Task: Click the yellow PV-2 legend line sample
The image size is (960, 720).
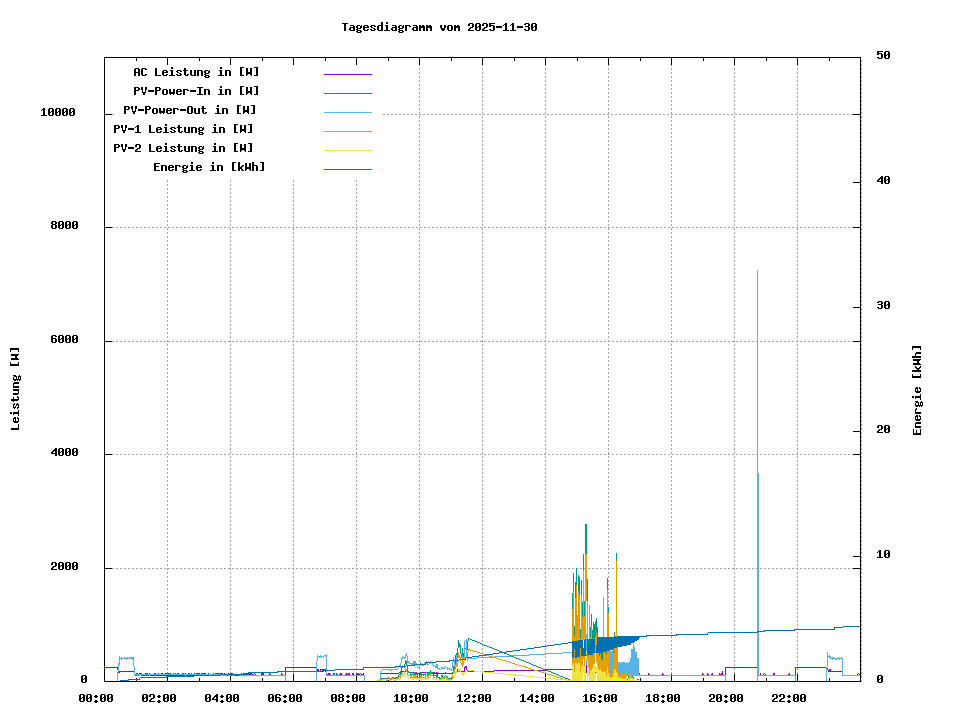Action: [347, 150]
